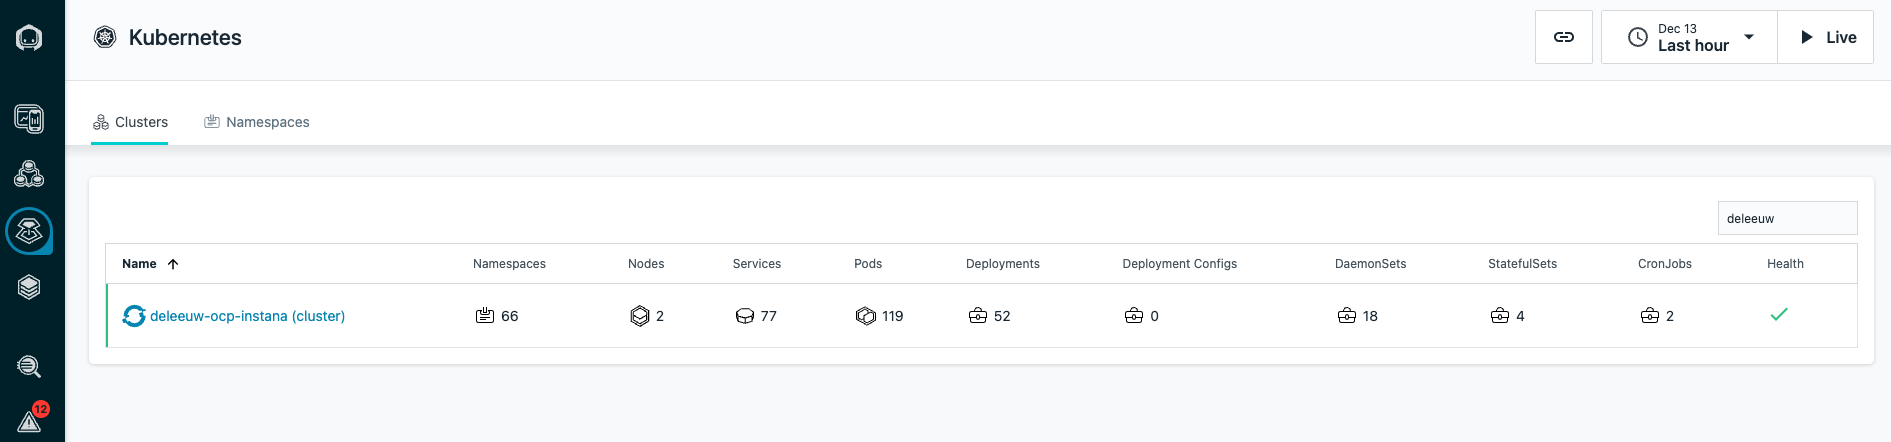Click the deployments icon next to 52

pos(978,316)
